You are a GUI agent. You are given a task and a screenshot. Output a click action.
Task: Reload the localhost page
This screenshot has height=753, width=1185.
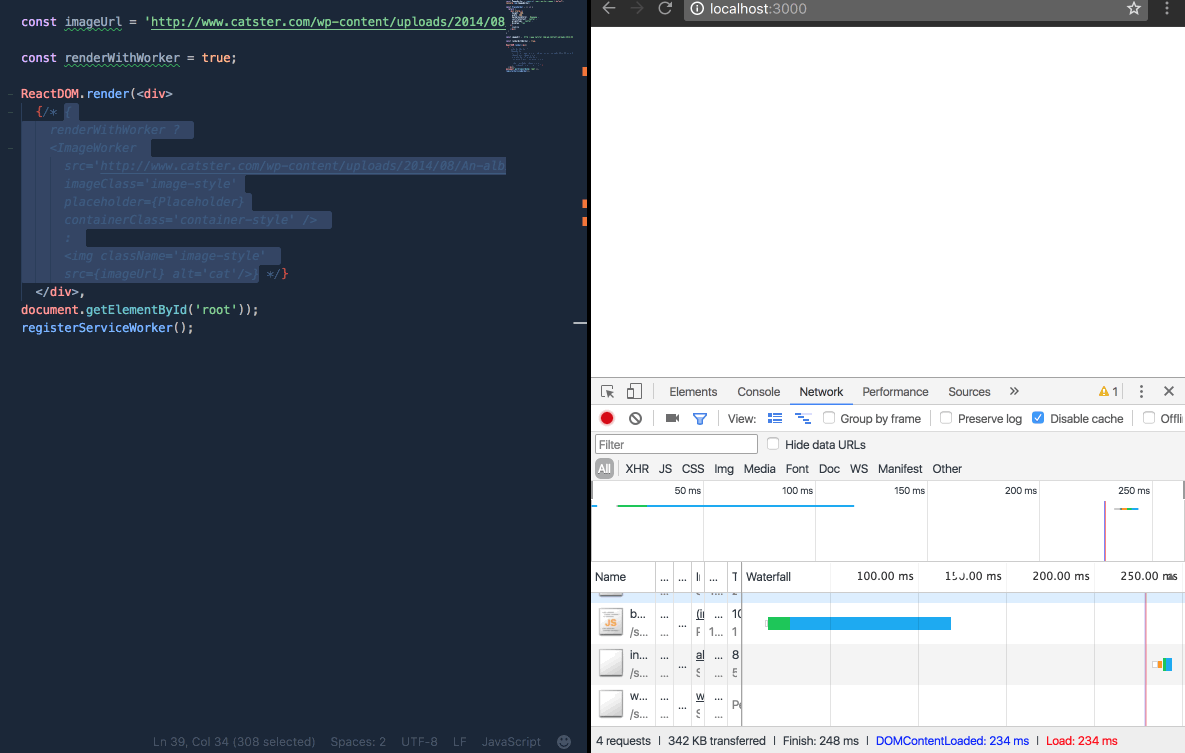(x=665, y=8)
